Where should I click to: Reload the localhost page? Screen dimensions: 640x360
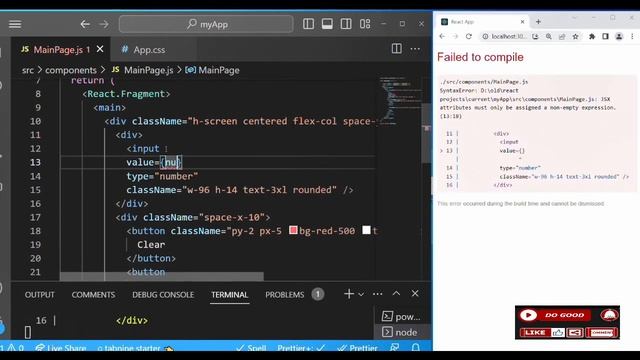[x=469, y=36]
